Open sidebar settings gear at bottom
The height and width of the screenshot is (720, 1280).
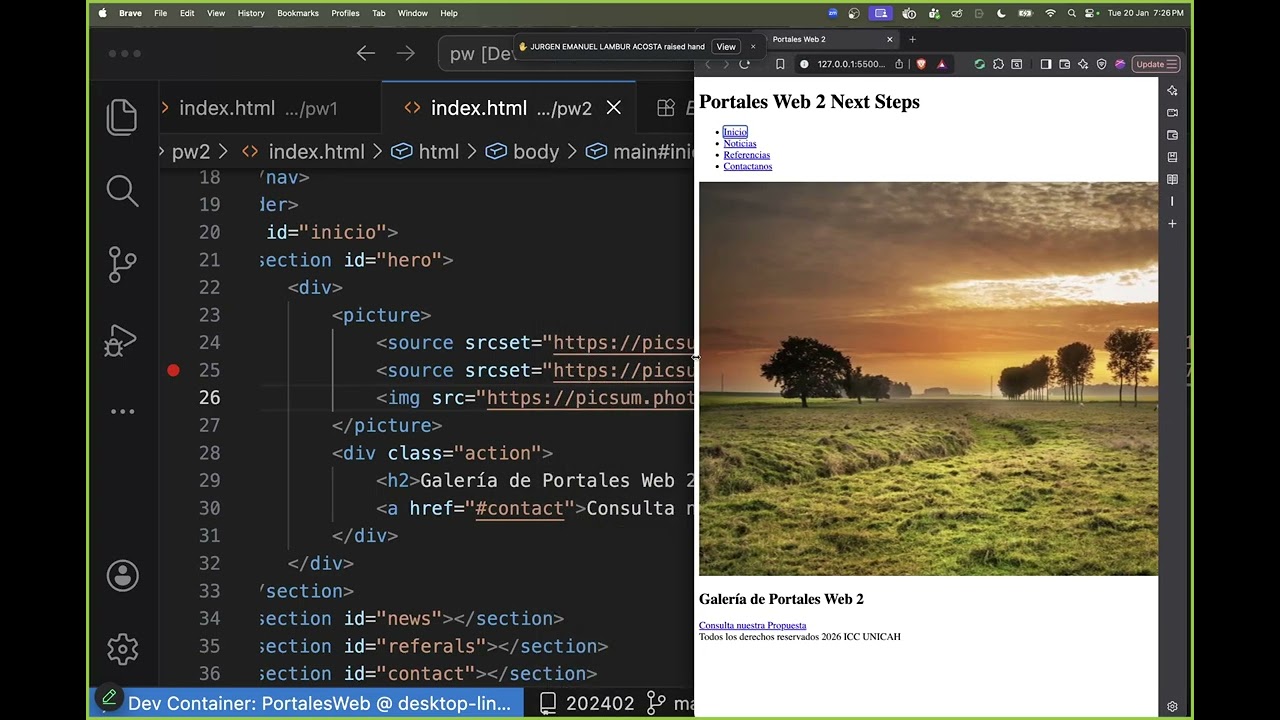click(1172, 706)
